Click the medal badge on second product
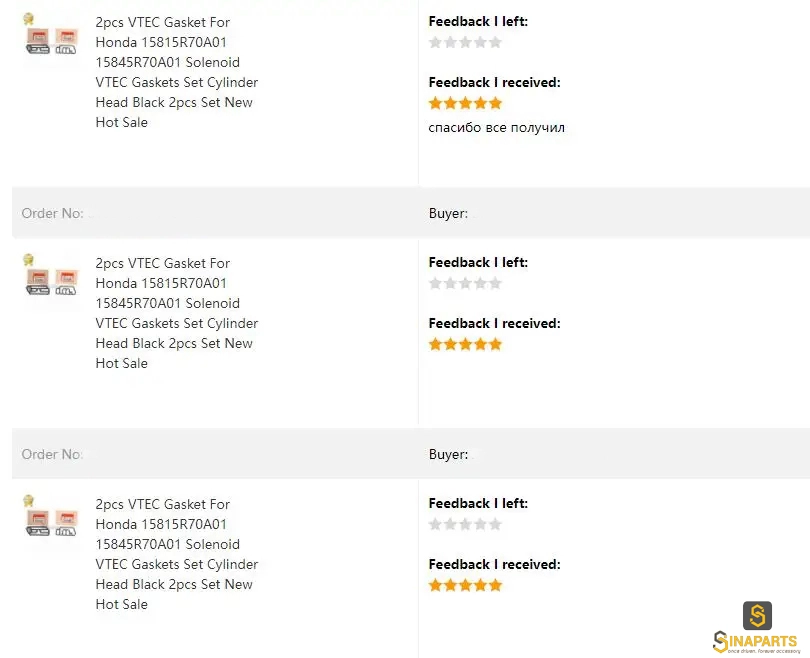 pyautogui.click(x=28, y=260)
